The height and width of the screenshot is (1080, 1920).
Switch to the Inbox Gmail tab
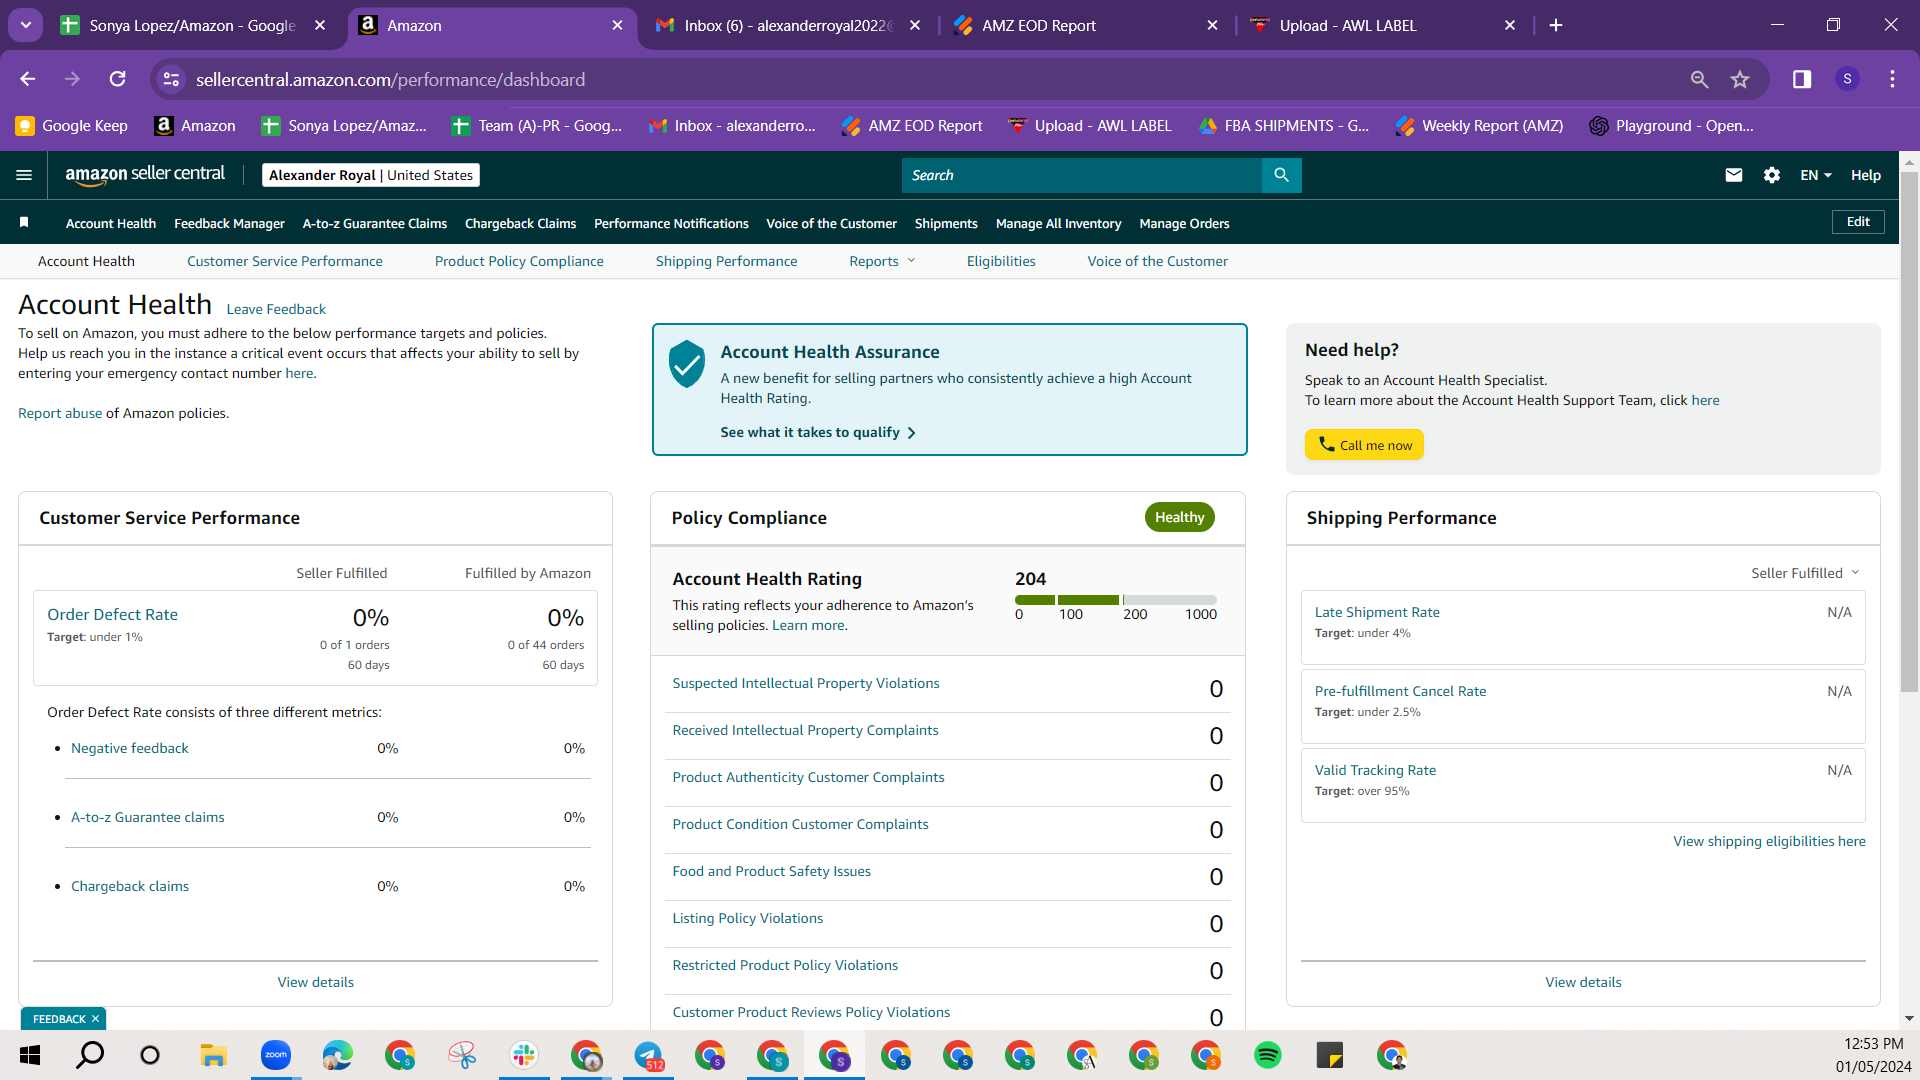(789, 25)
